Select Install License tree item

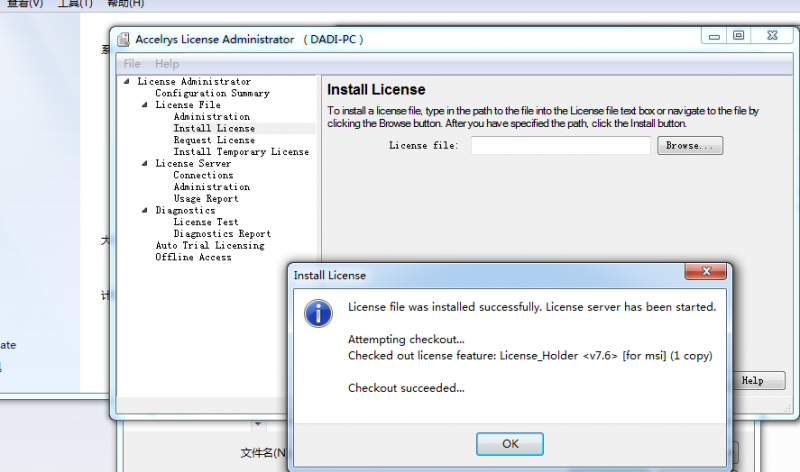[x=214, y=128]
